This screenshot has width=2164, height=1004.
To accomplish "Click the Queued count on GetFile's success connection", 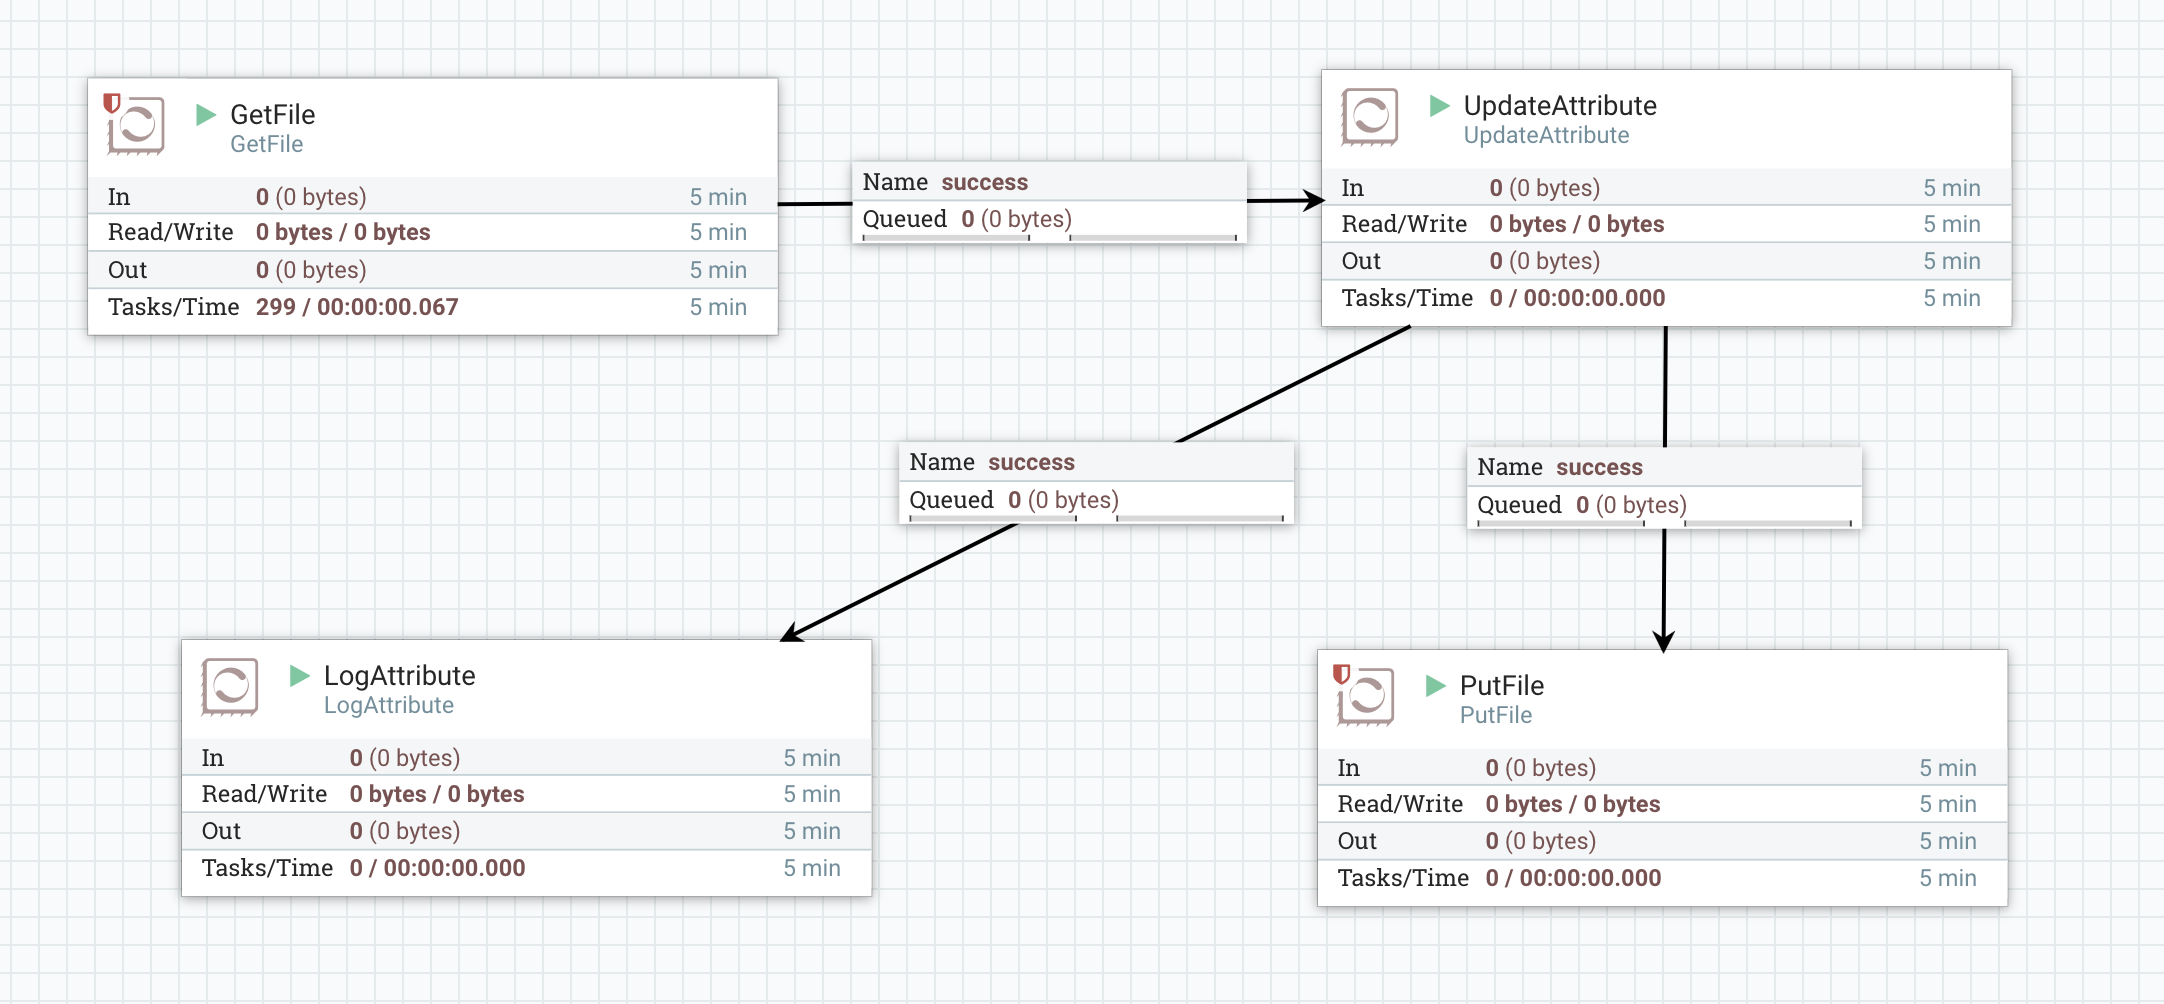I will [x=966, y=219].
